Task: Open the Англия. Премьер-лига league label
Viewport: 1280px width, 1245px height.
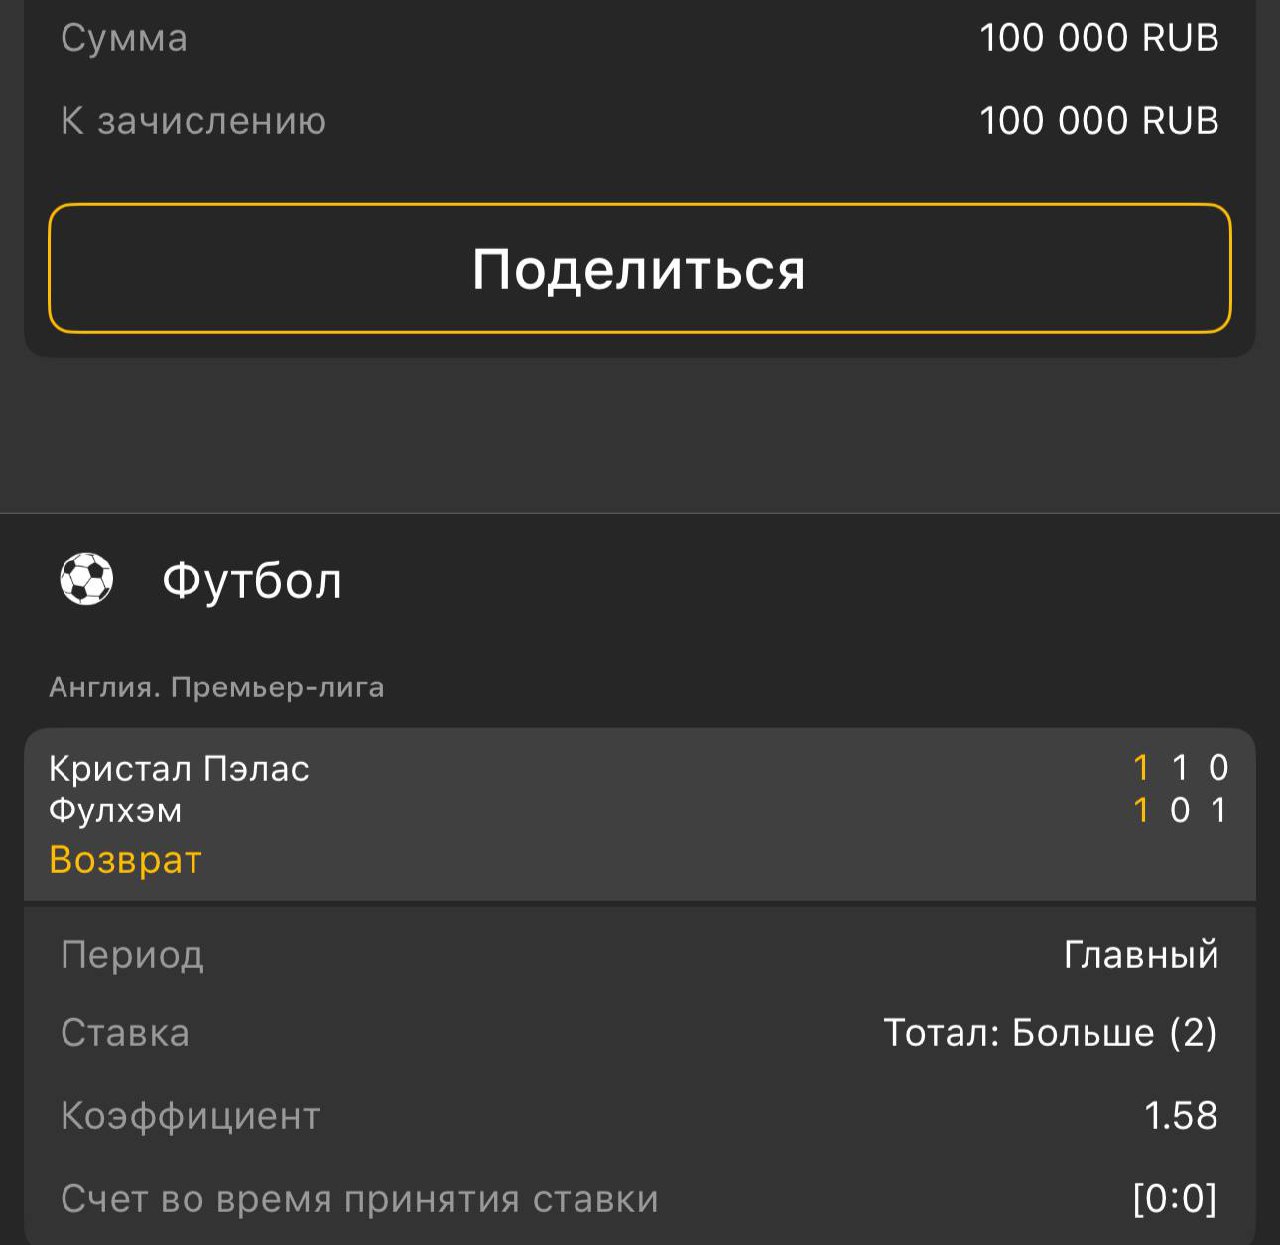Action: [217, 688]
